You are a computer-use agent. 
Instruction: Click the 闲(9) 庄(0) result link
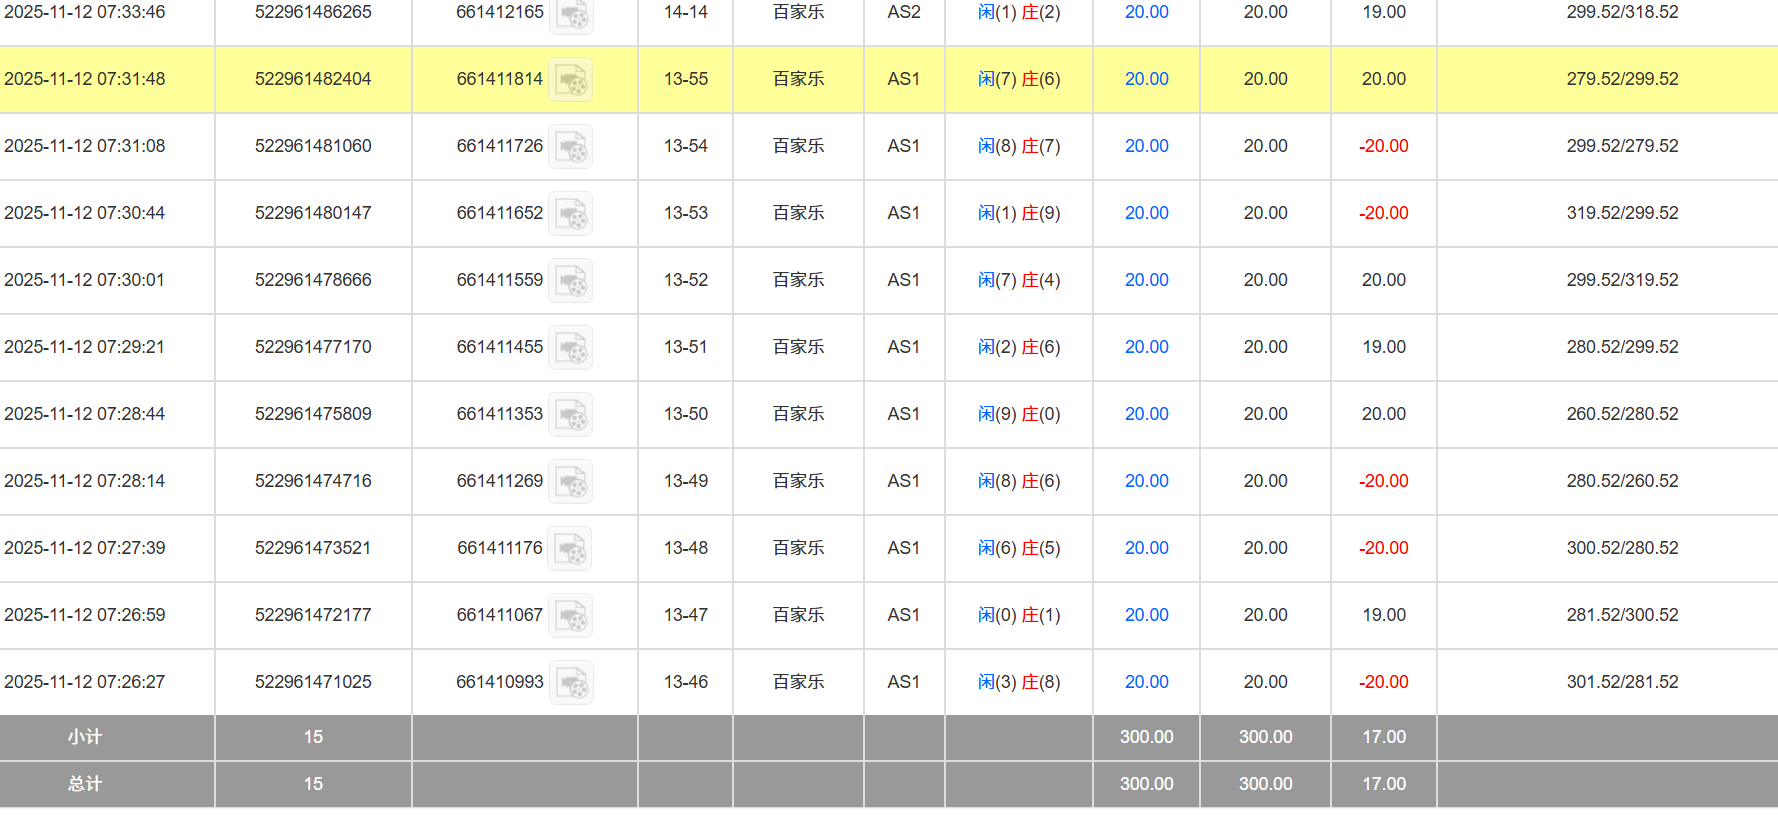pos(1018,414)
